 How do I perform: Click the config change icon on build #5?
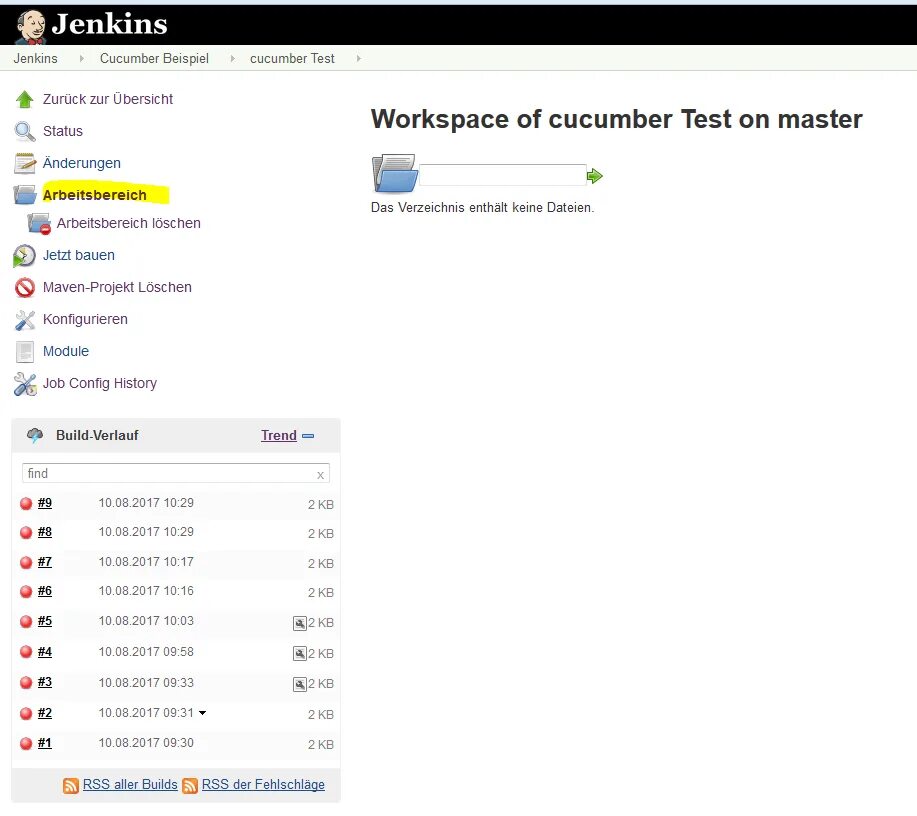click(299, 623)
